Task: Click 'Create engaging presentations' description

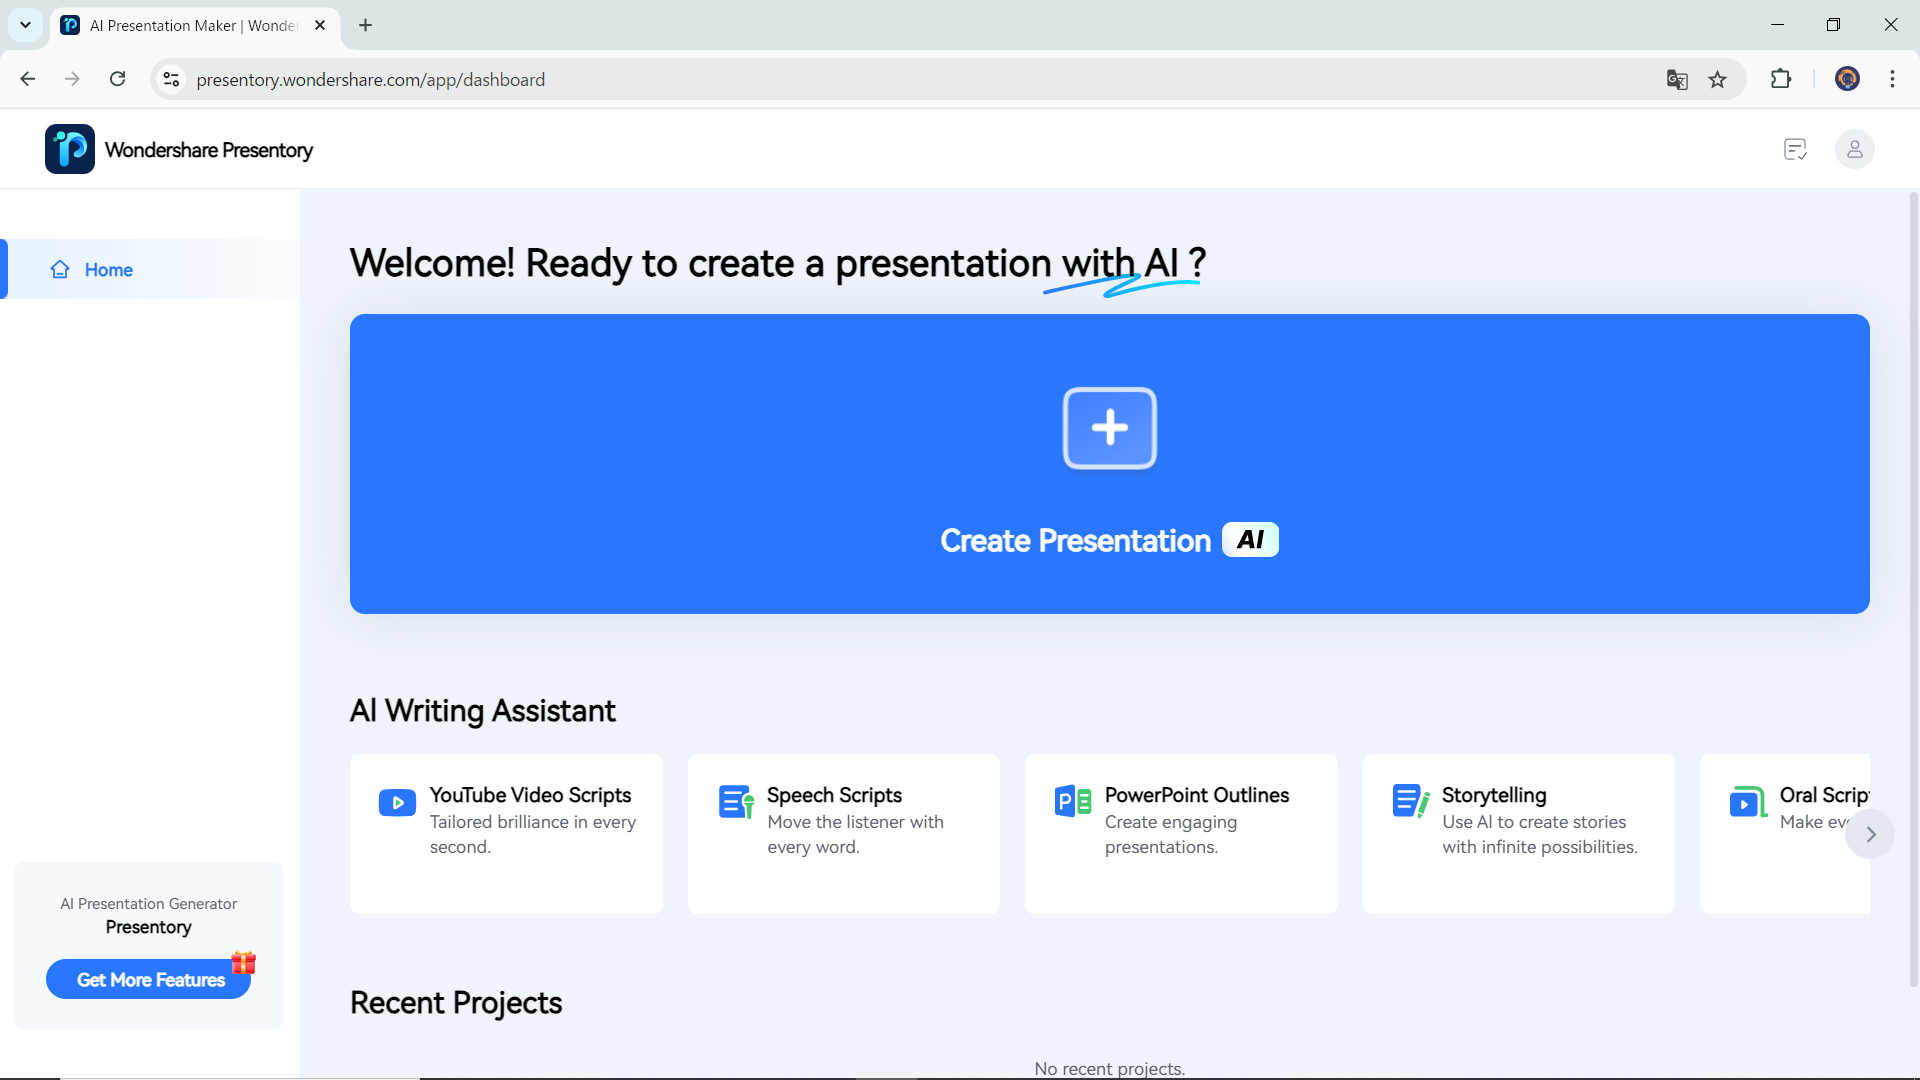Action: [1171, 834]
